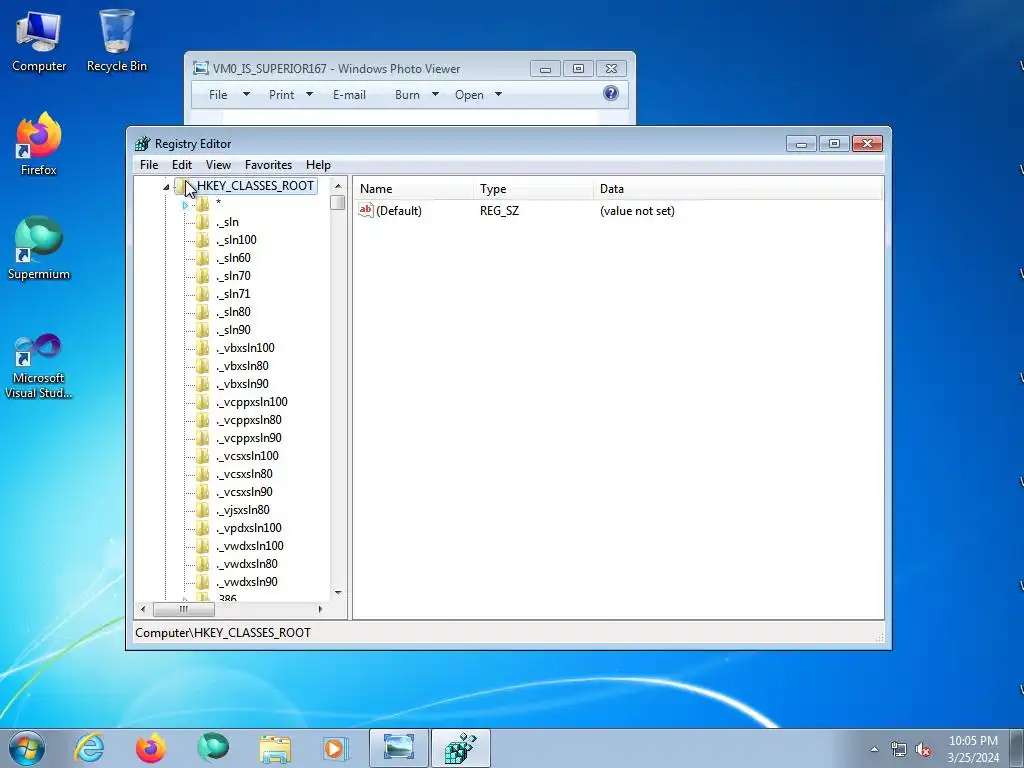Open Internet Explorer from the taskbar
This screenshot has height=768, width=1024.
pos(89,748)
